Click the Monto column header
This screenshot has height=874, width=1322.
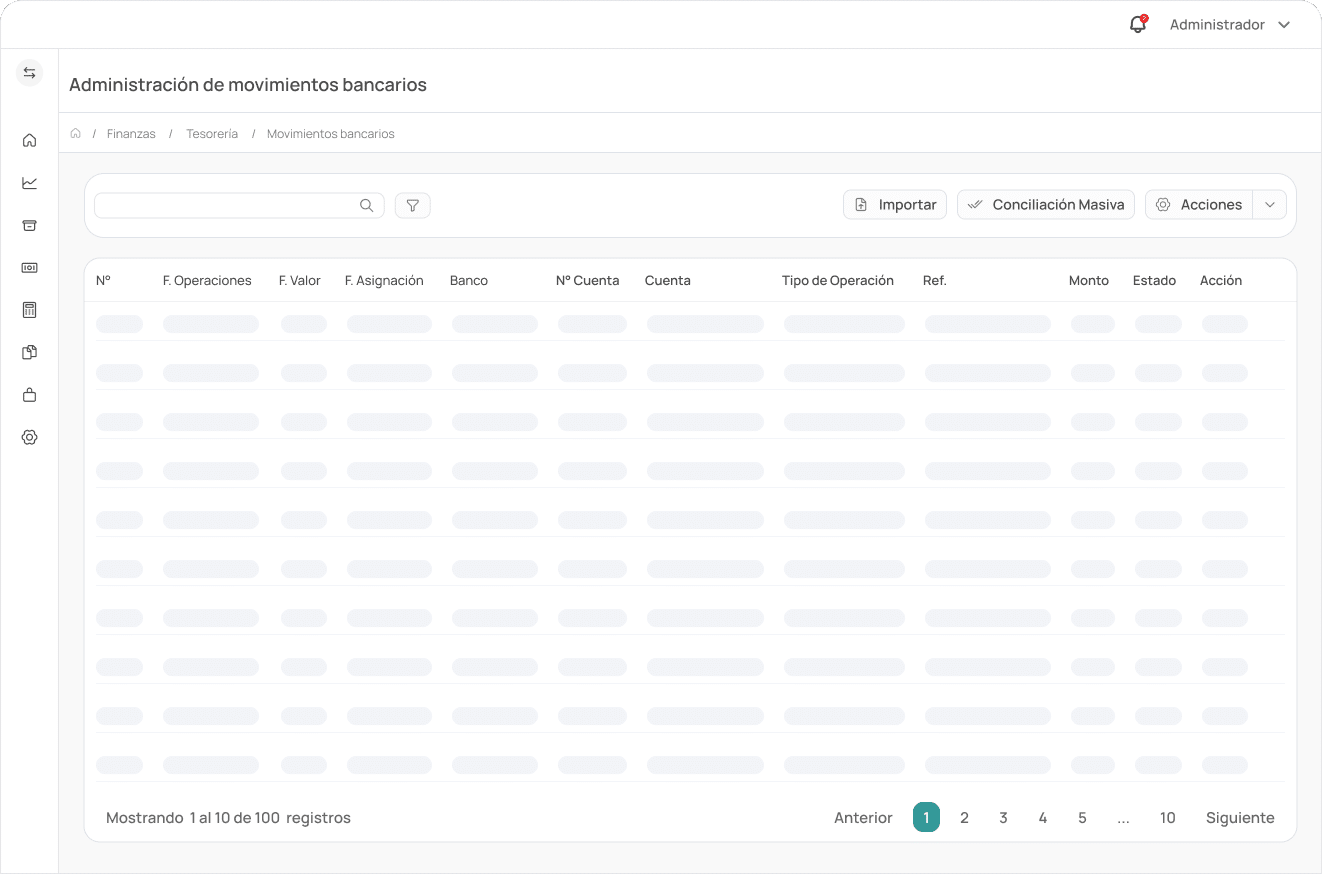pos(1089,280)
